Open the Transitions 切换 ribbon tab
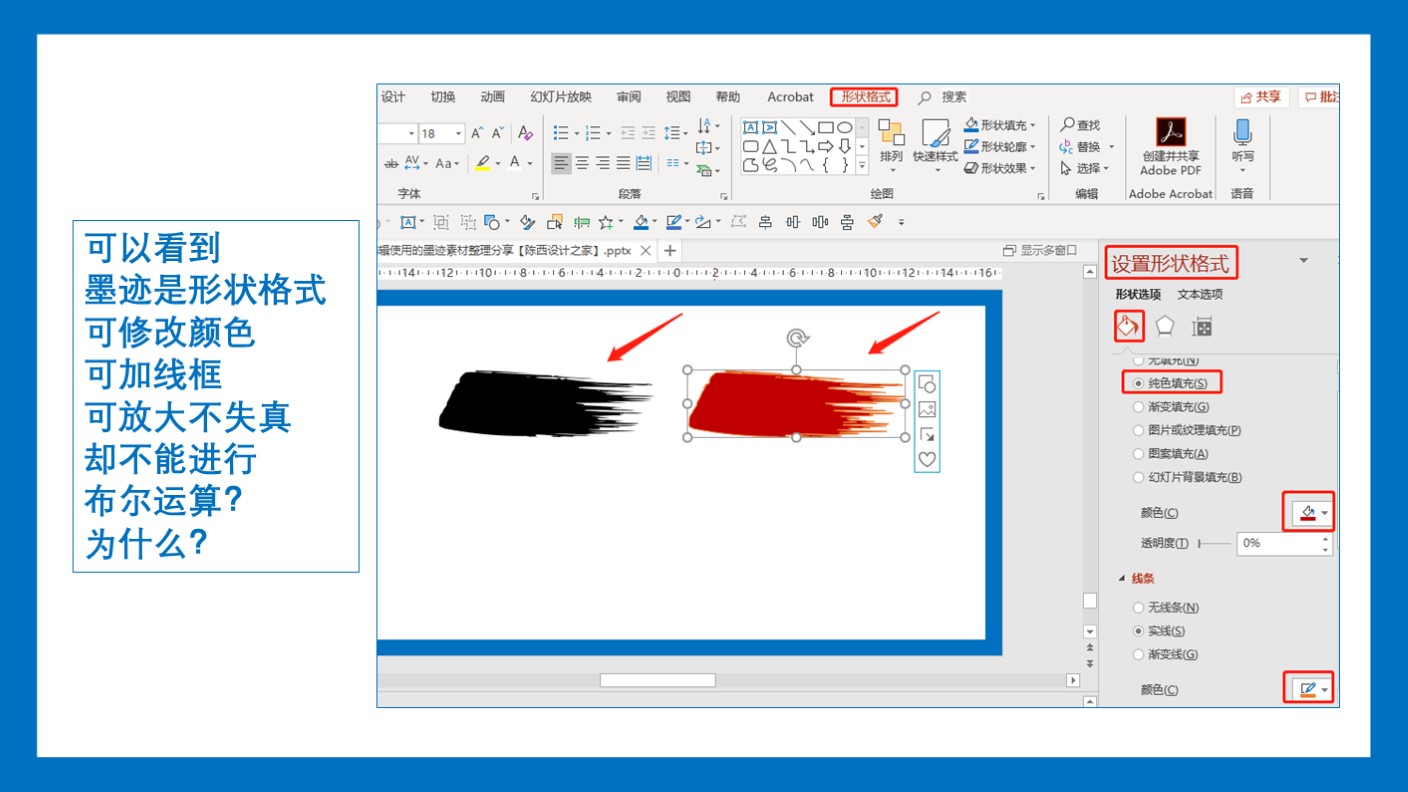Image resolution: width=1408 pixels, height=792 pixels. 443,97
